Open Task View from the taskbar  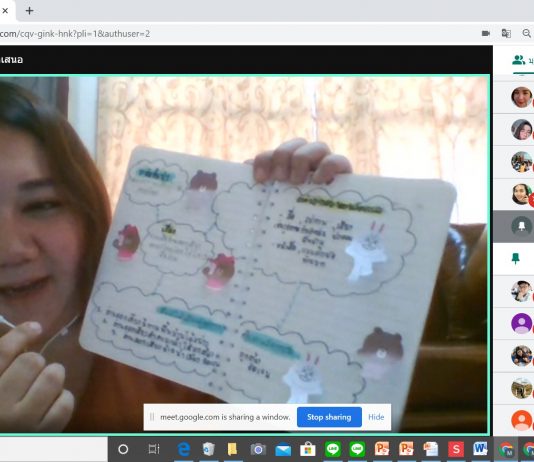pos(154,449)
